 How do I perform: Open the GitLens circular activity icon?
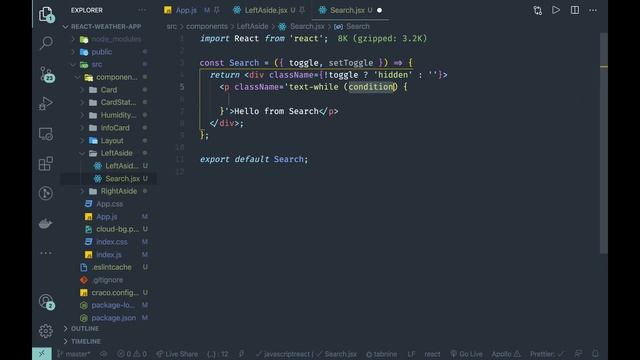(x=46, y=193)
